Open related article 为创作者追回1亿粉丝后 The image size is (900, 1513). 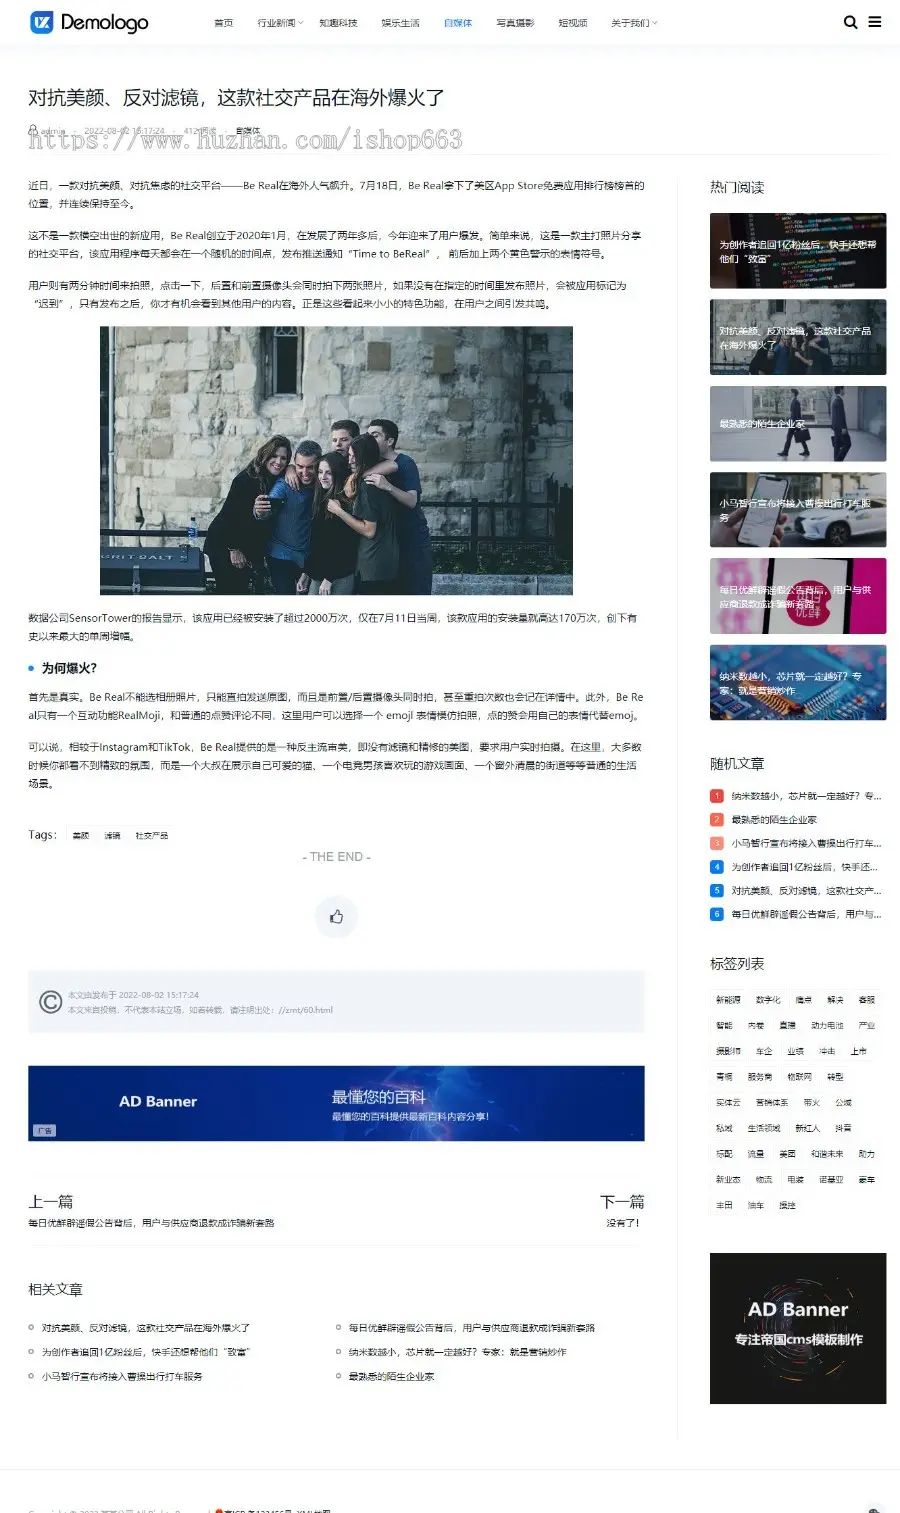point(145,1352)
